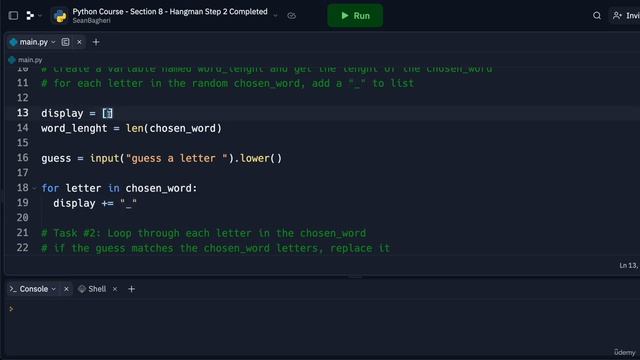640x360 pixels.
Task: Click the Ln 13 cursor position indicator
Action: pos(629,266)
